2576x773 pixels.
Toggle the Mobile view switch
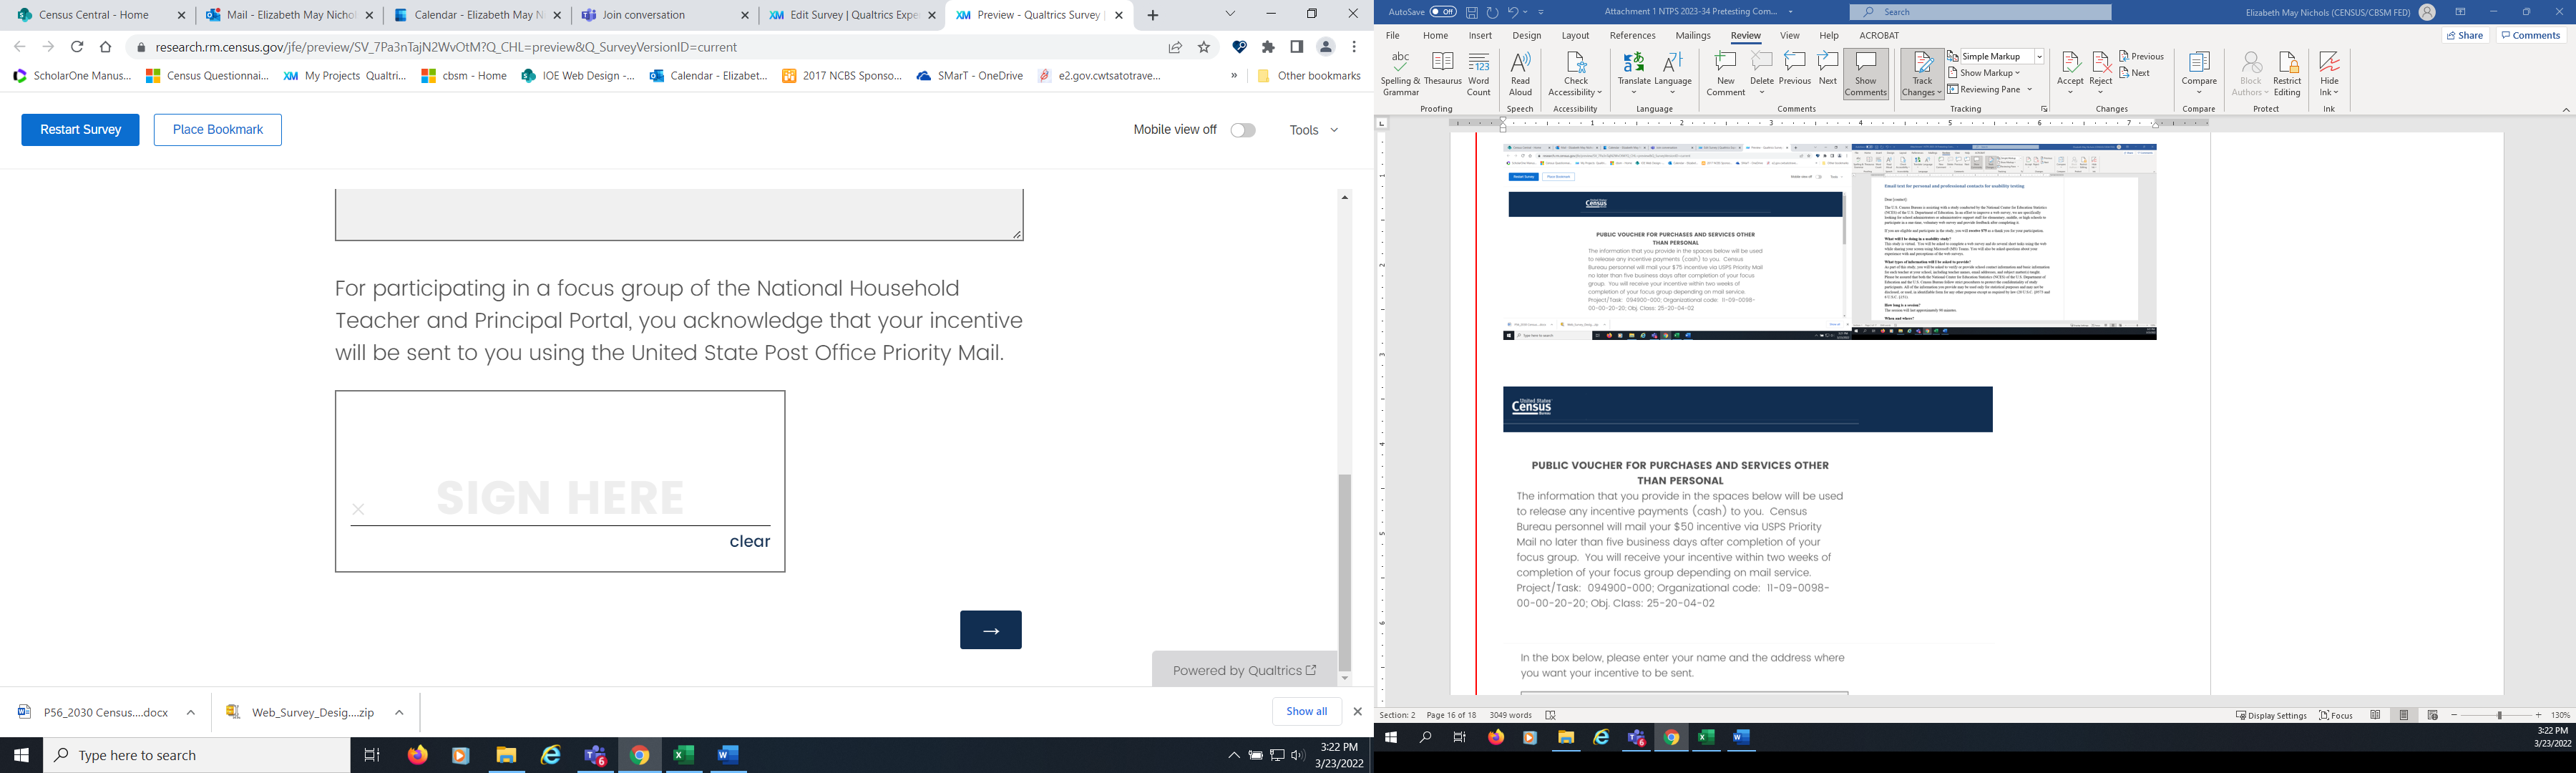pyautogui.click(x=1242, y=130)
